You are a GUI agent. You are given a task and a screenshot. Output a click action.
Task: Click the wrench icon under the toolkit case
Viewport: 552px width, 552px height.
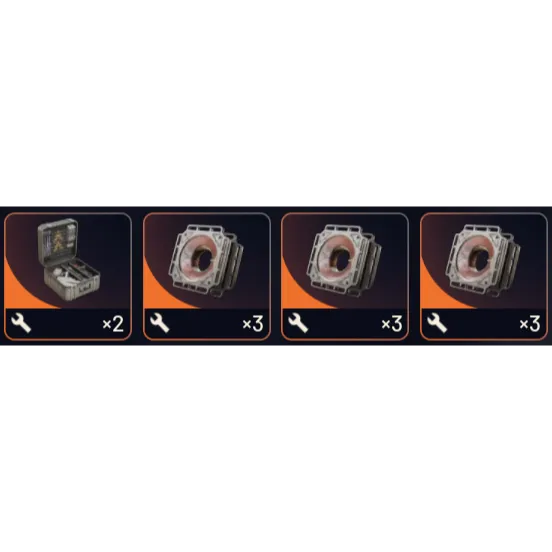pyautogui.click(x=21, y=324)
